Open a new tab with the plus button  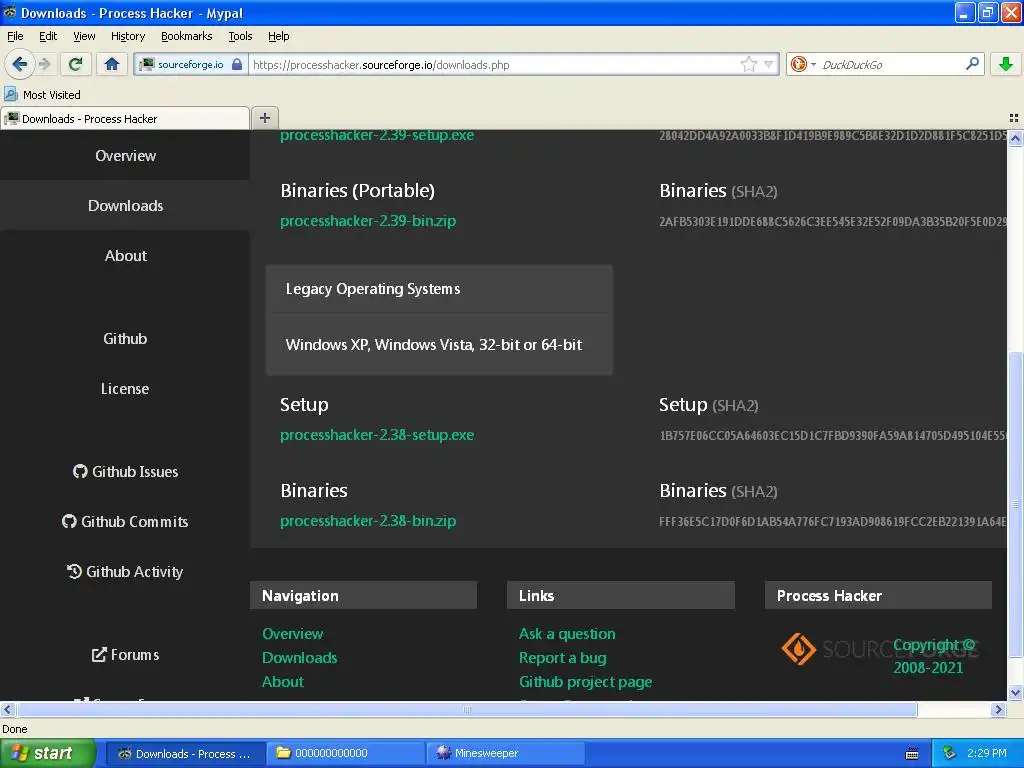click(264, 118)
